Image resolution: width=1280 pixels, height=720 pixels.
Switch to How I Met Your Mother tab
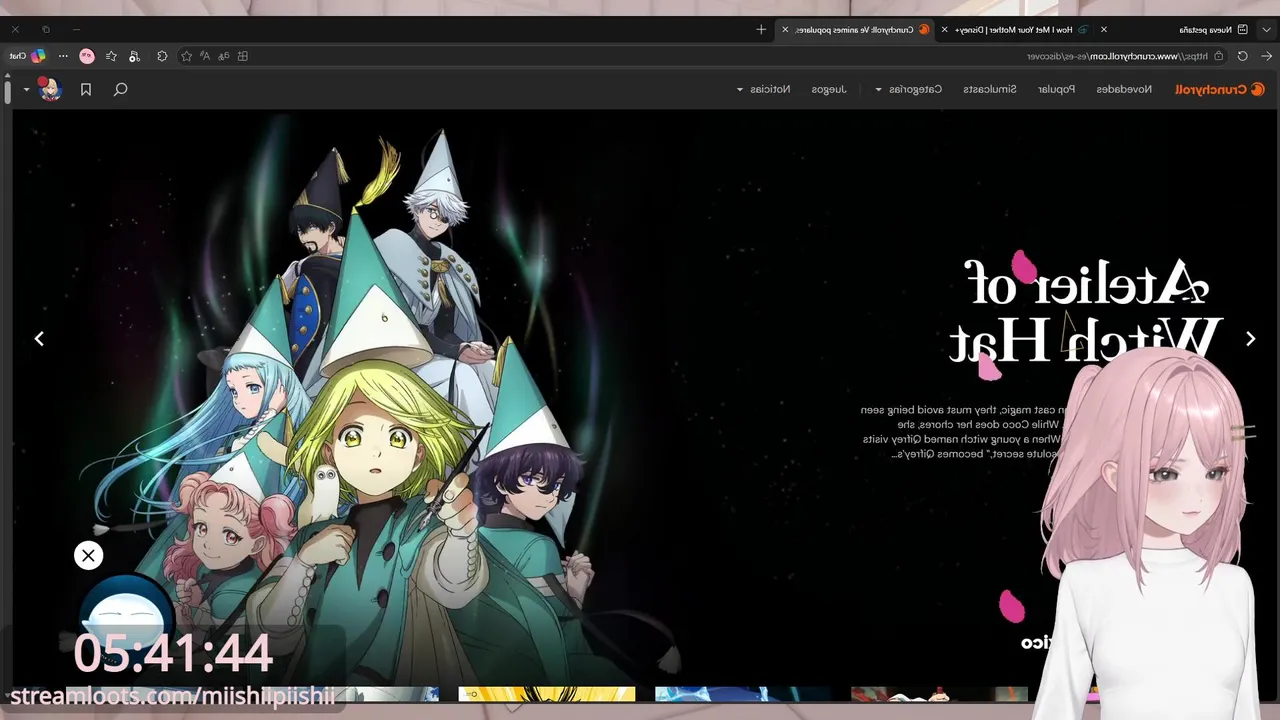click(x=1020, y=29)
